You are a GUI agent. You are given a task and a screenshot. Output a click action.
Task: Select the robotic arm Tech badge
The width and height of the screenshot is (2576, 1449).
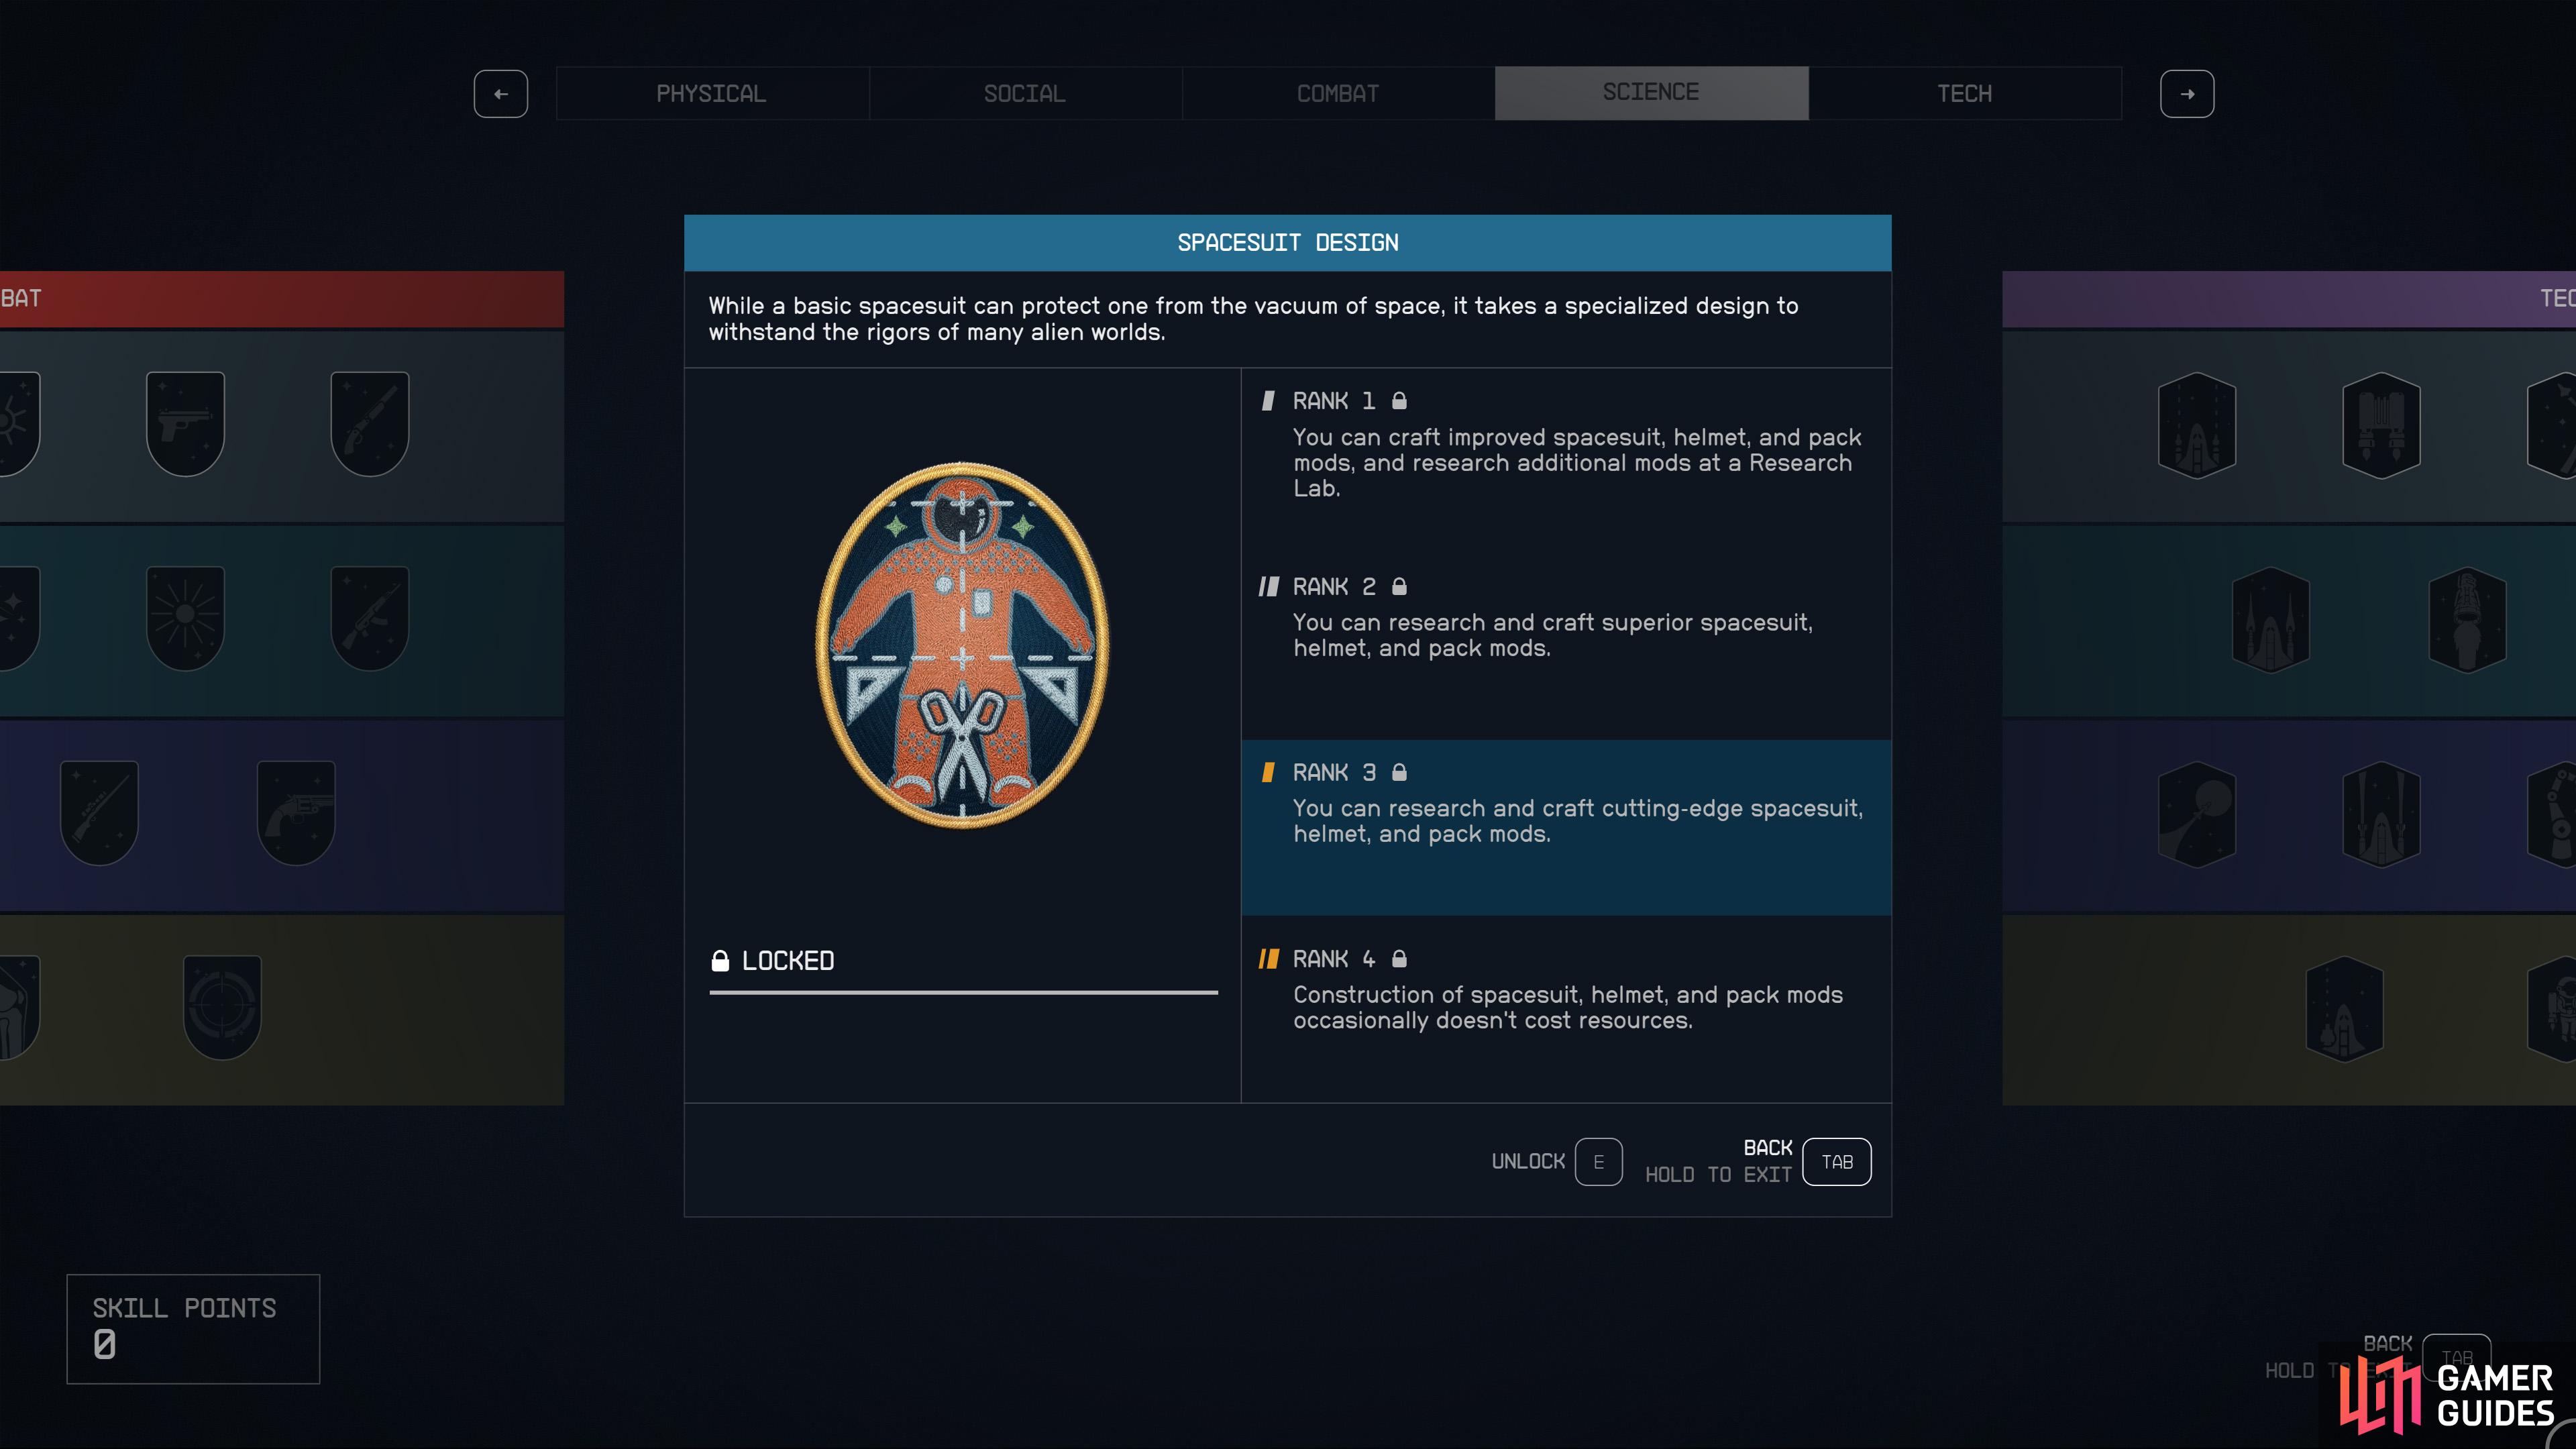2552,814
